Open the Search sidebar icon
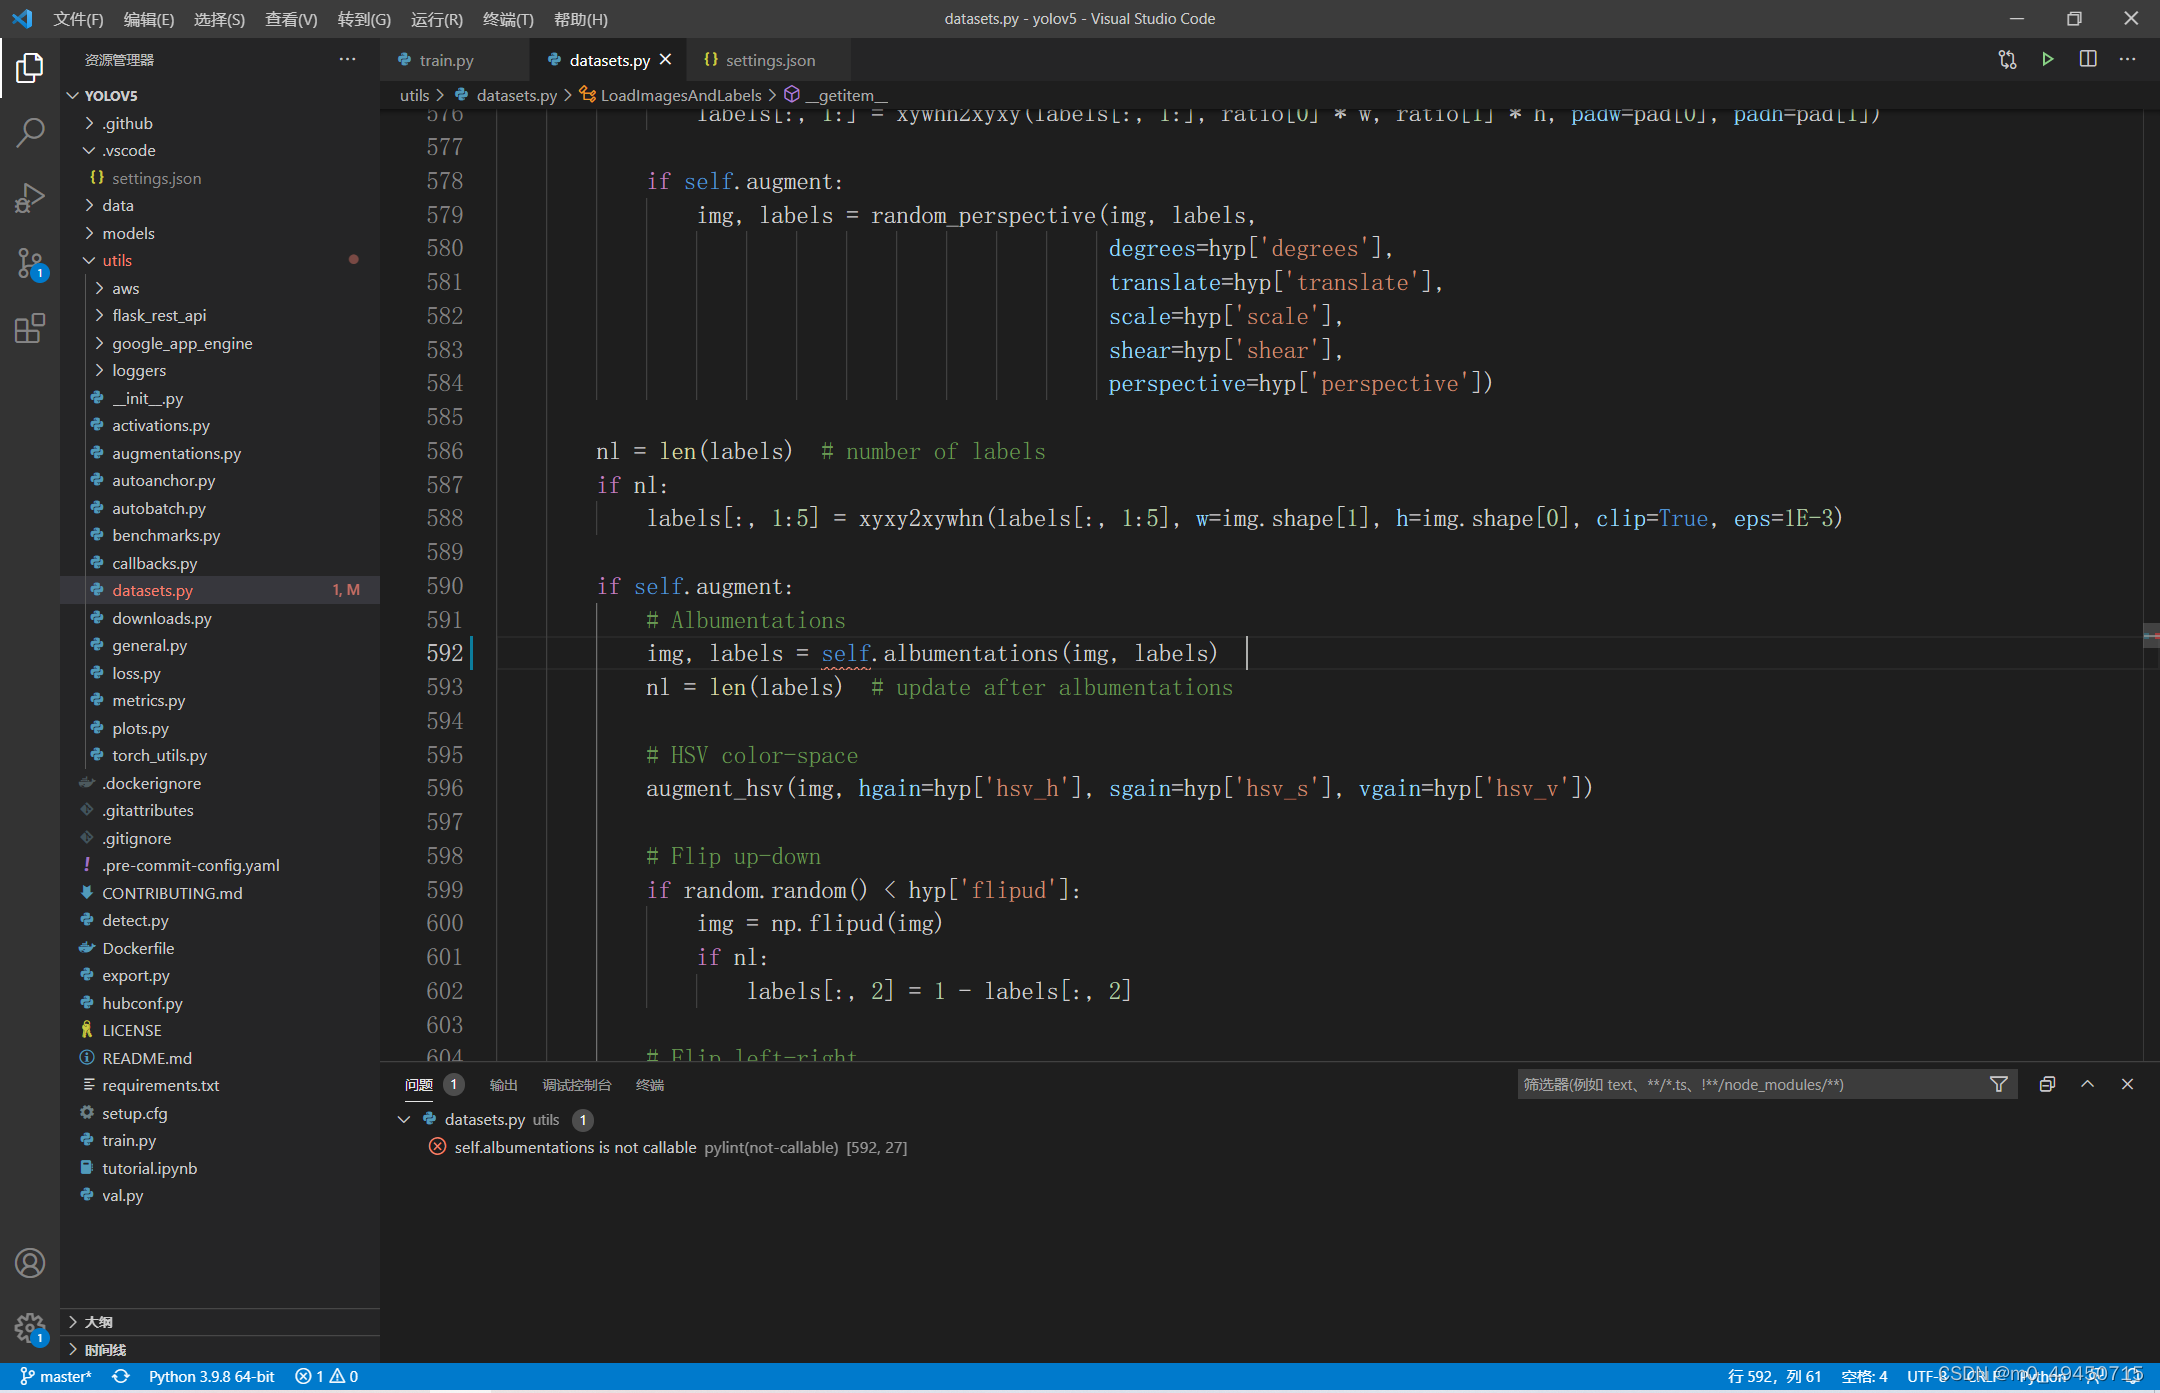The image size is (2160, 1393). click(x=30, y=131)
